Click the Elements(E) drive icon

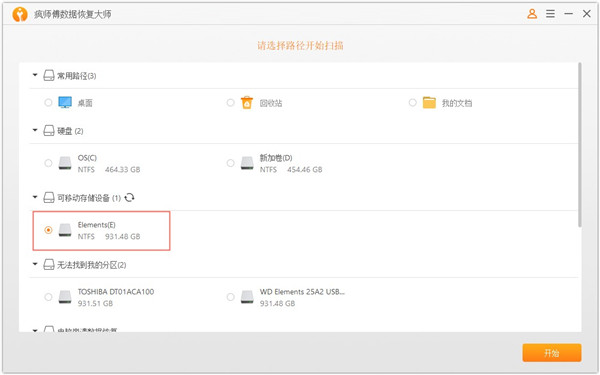click(65, 230)
